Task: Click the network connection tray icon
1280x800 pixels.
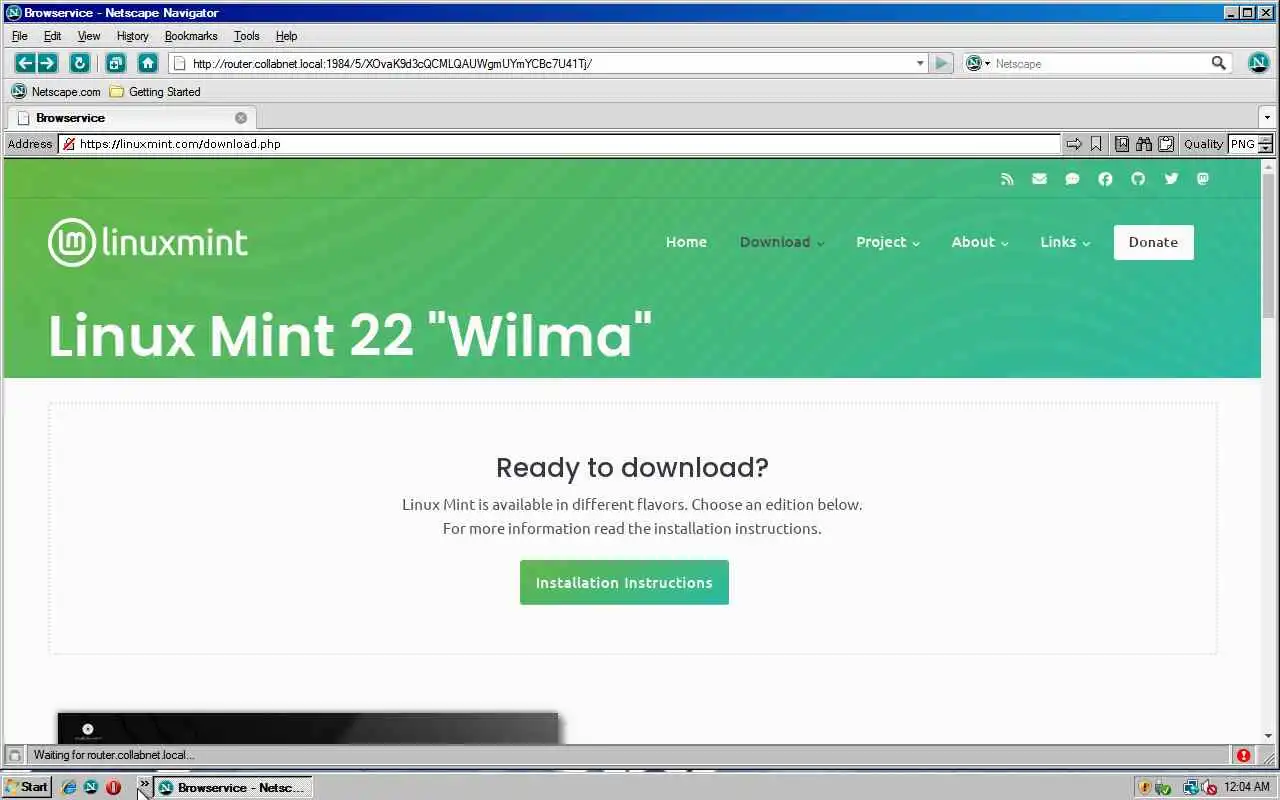Action: pos(1190,787)
